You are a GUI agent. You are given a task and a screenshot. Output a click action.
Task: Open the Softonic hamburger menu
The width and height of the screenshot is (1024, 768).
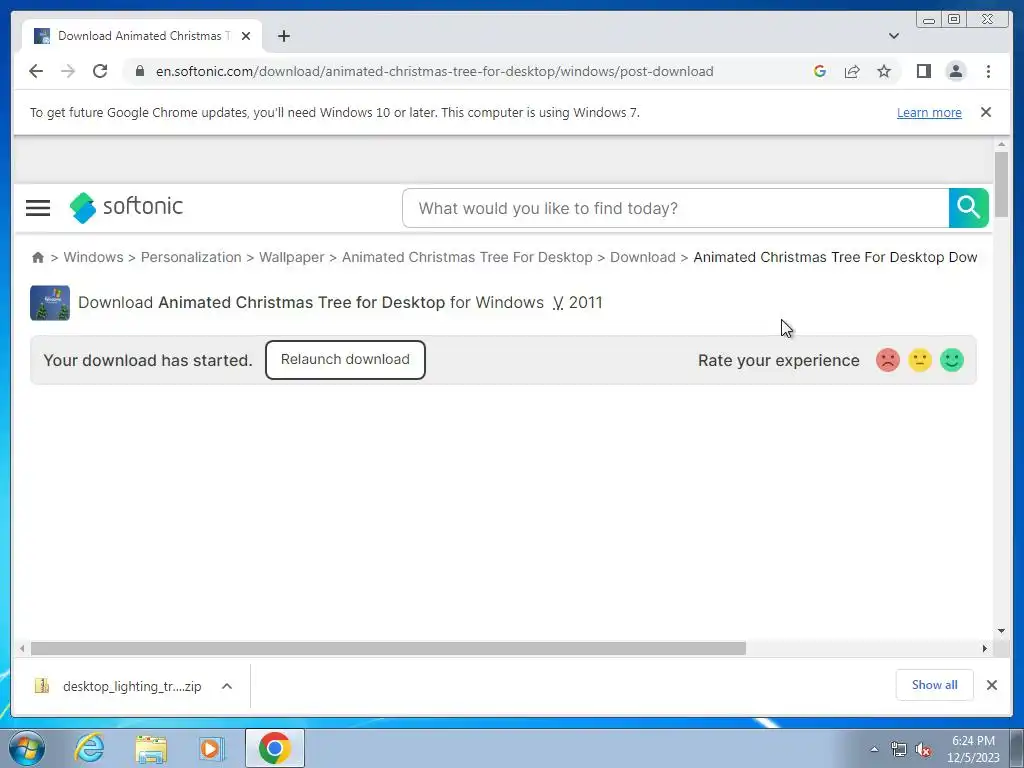pos(38,208)
